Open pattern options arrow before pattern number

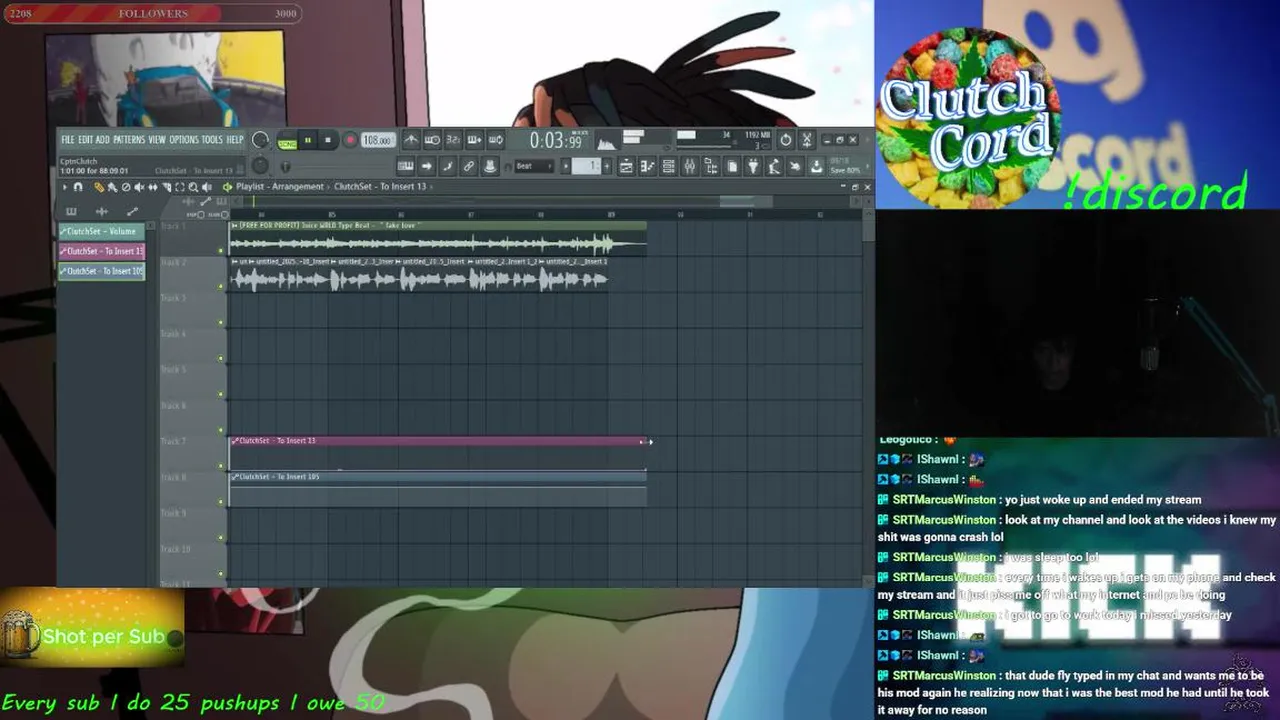[x=565, y=166]
